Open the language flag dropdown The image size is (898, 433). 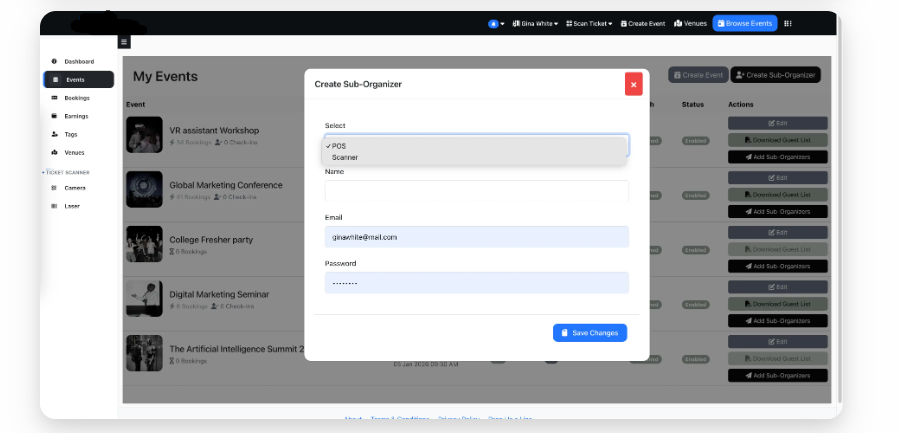coord(496,23)
